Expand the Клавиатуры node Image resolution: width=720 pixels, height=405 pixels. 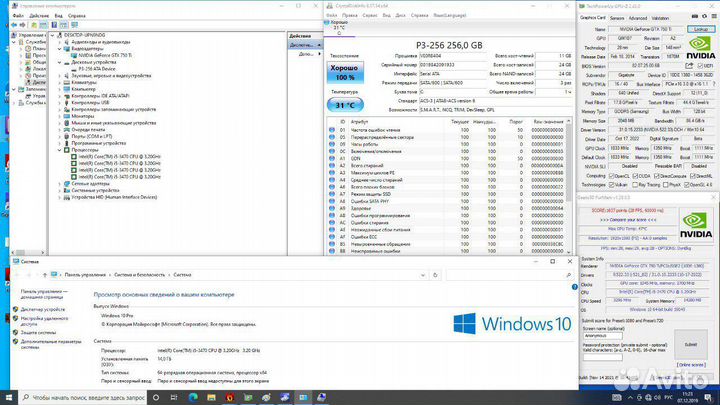click(60, 82)
